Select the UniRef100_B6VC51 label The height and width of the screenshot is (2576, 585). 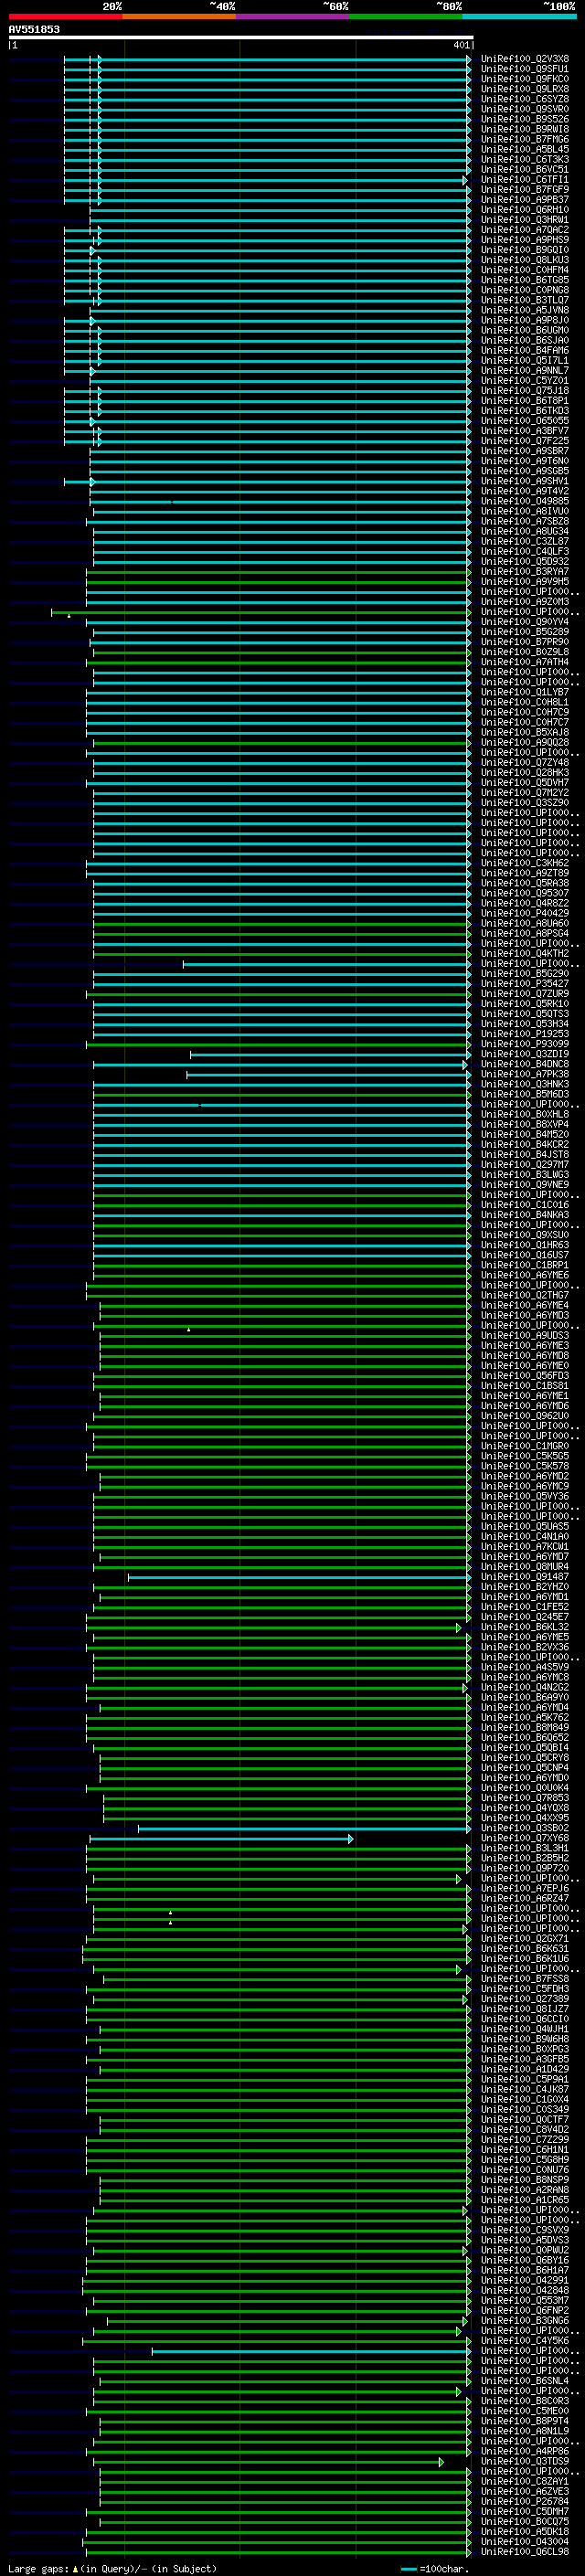click(x=525, y=169)
